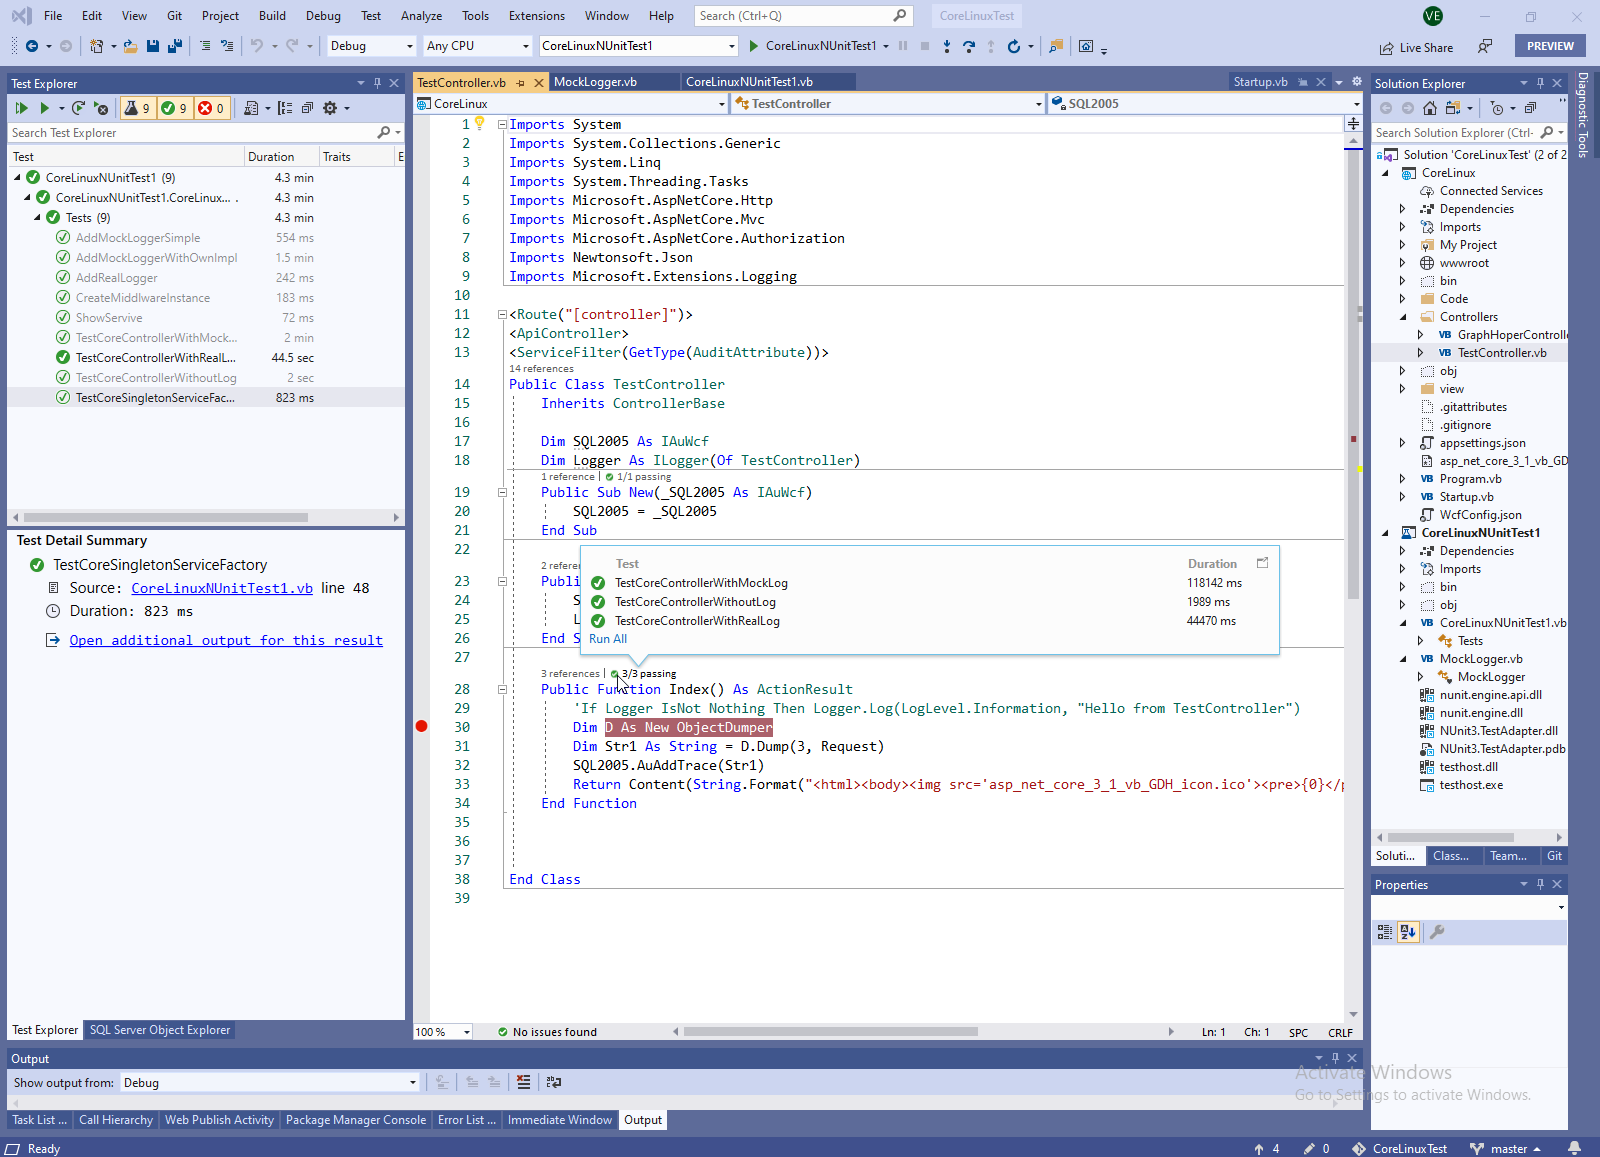Image resolution: width=1600 pixels, height=1157 pixels.
Task: Click the CoreLinuxNUnitTest1.vb source link
Action: pyautogui.click(x=222, y=588)
